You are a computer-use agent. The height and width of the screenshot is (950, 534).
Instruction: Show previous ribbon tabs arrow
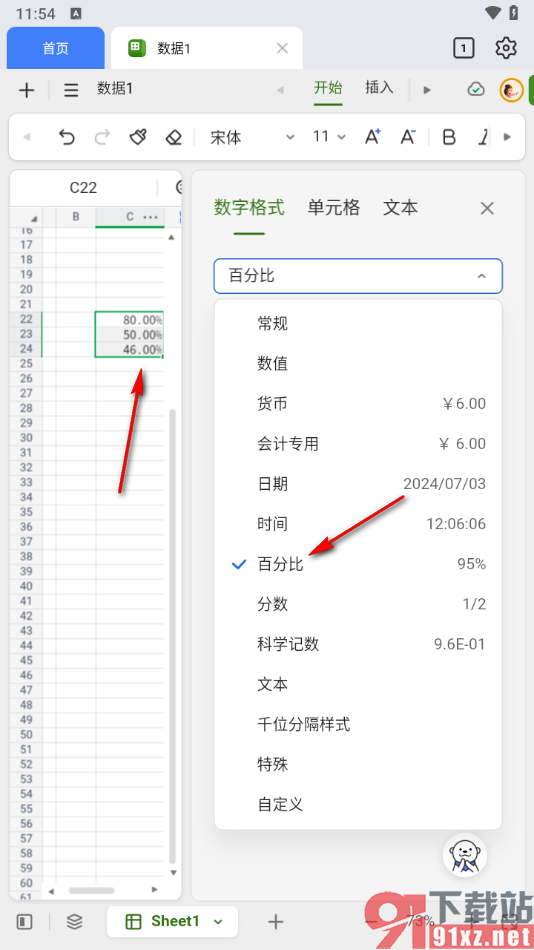point(280,90)
